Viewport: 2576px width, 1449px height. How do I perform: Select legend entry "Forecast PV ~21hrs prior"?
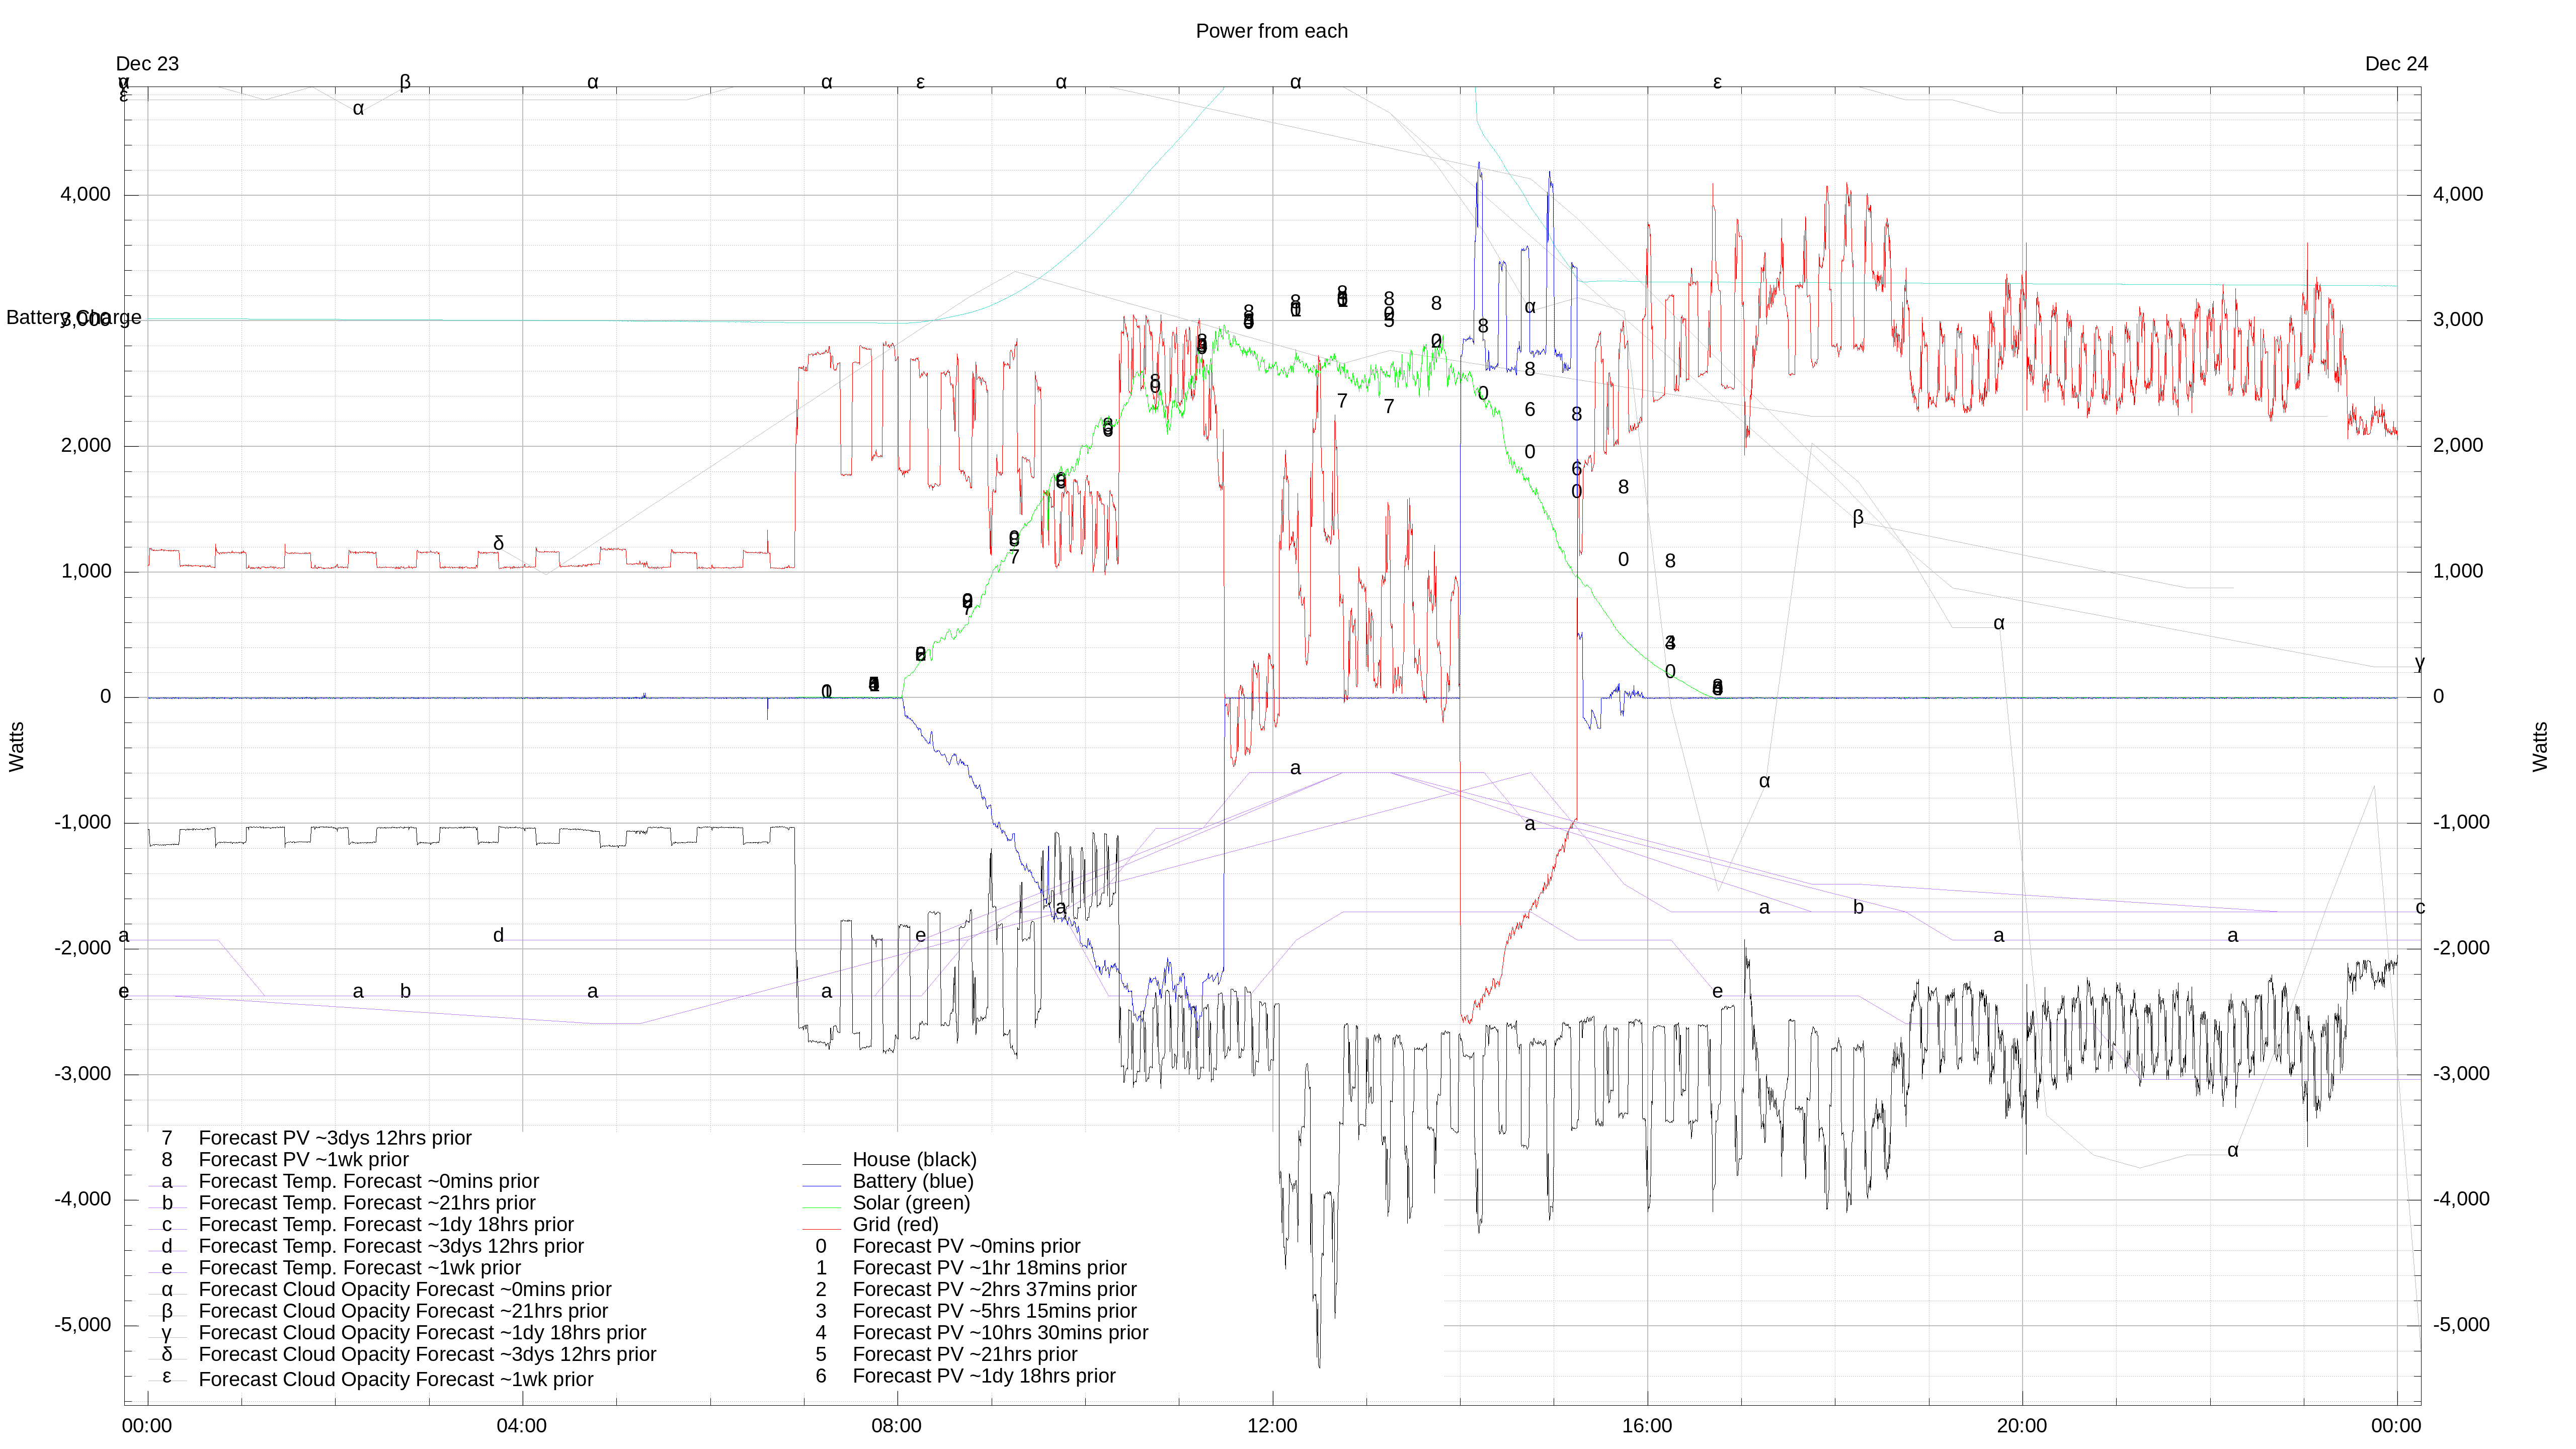coord(965,1354)
